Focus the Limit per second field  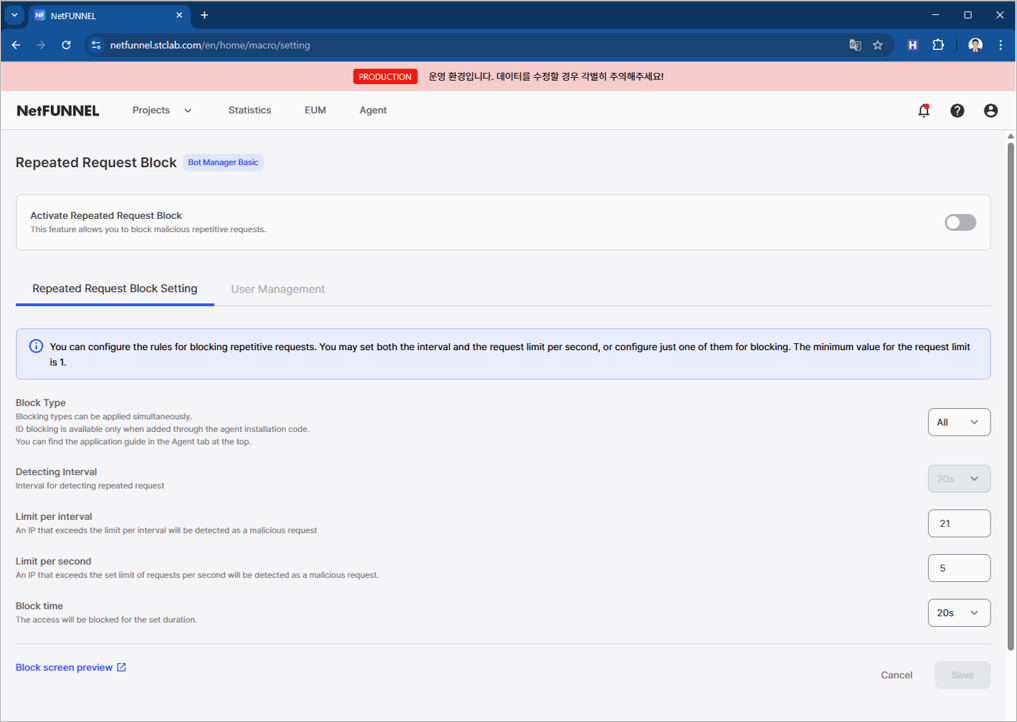pyautogui.click(x=959, y=568)
